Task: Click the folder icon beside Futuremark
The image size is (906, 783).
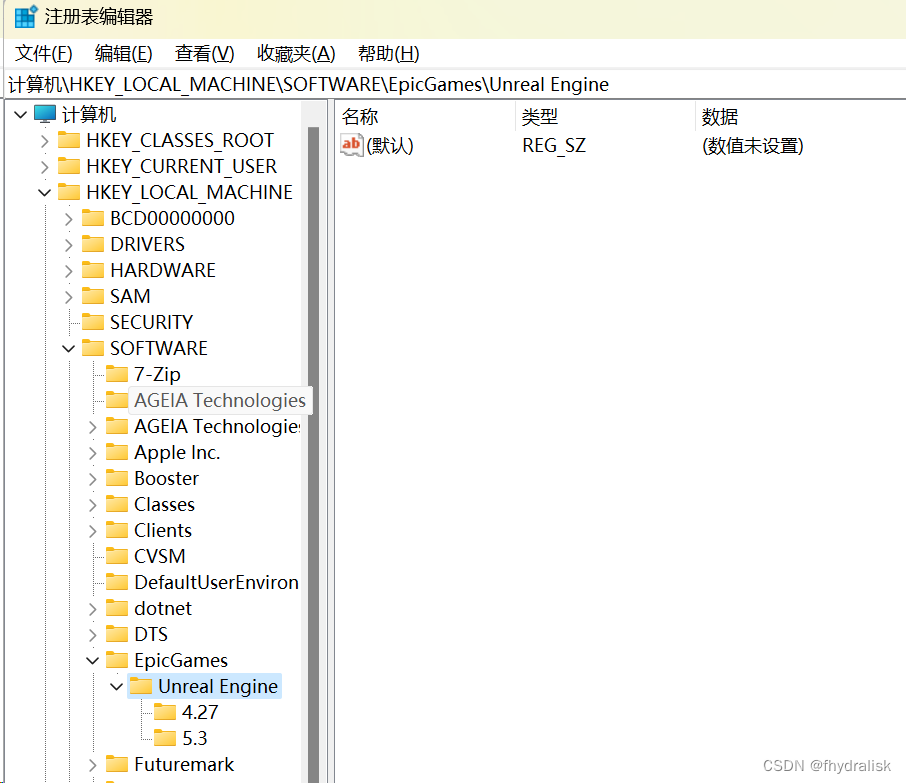Action: click(117, 764)
